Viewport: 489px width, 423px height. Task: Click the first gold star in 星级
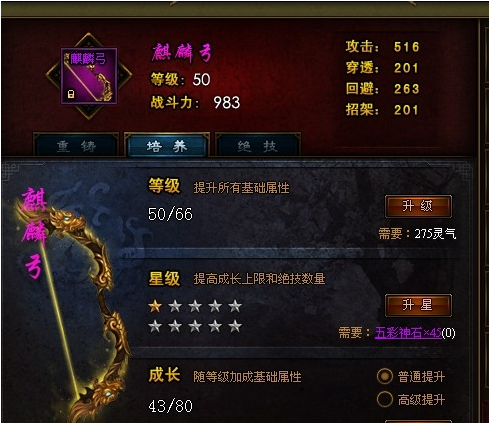(x=155, y=306)
